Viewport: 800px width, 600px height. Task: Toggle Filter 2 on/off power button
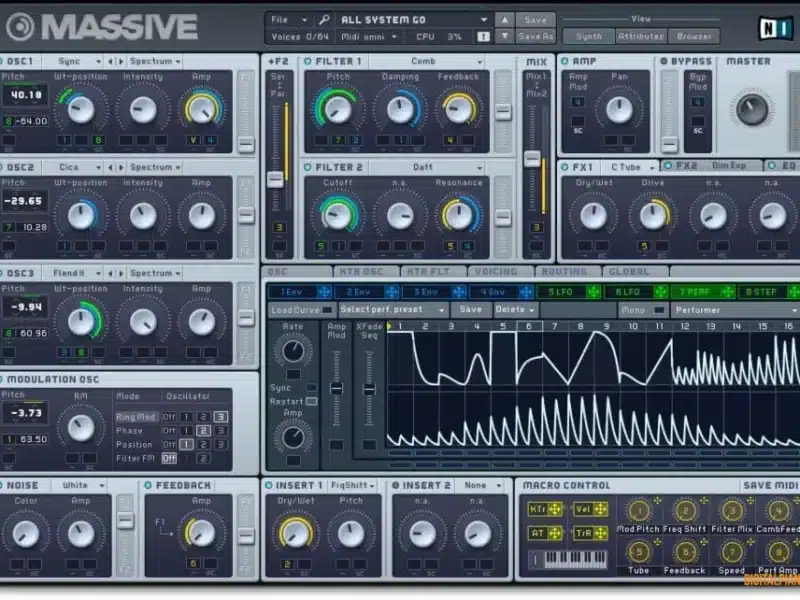[308, 167]
